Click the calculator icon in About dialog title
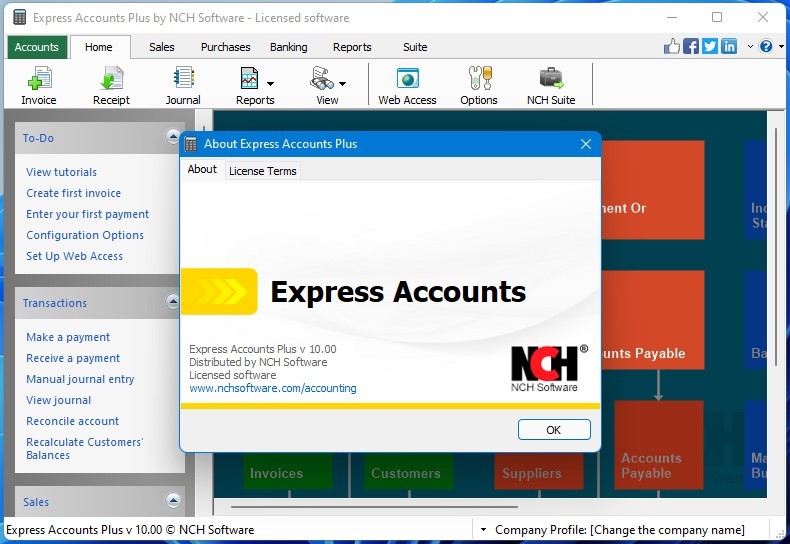Screen dimensions: 790x544 point(190,145)
